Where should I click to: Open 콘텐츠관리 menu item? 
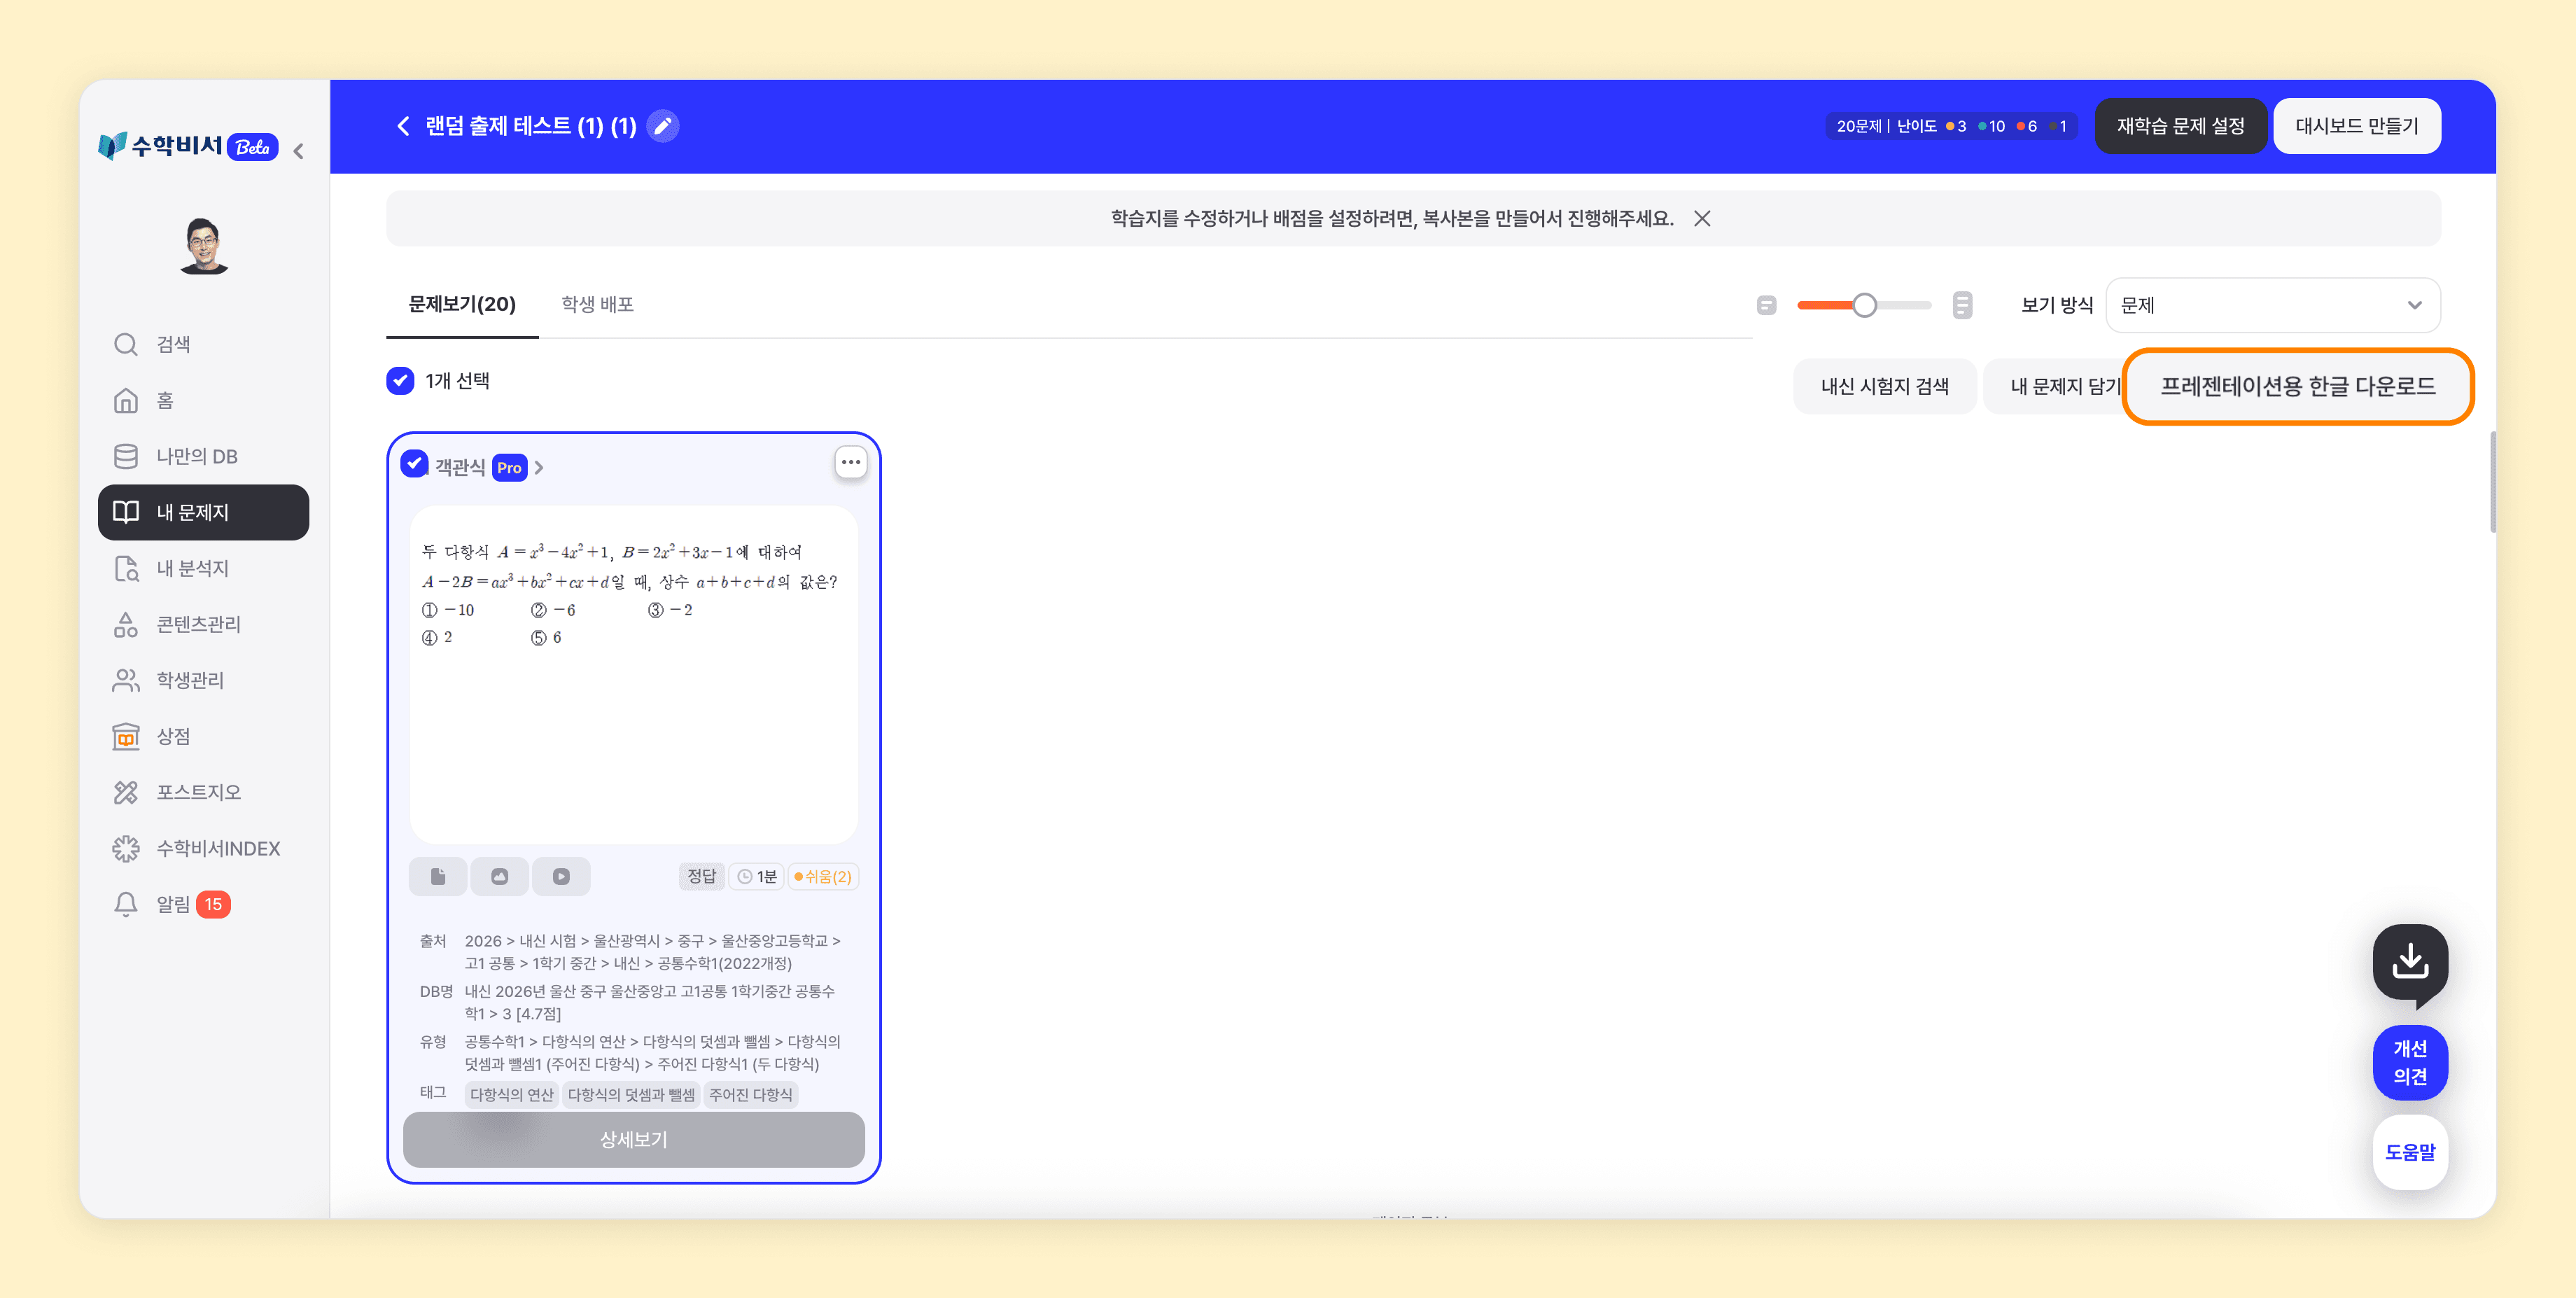point(203,624)
